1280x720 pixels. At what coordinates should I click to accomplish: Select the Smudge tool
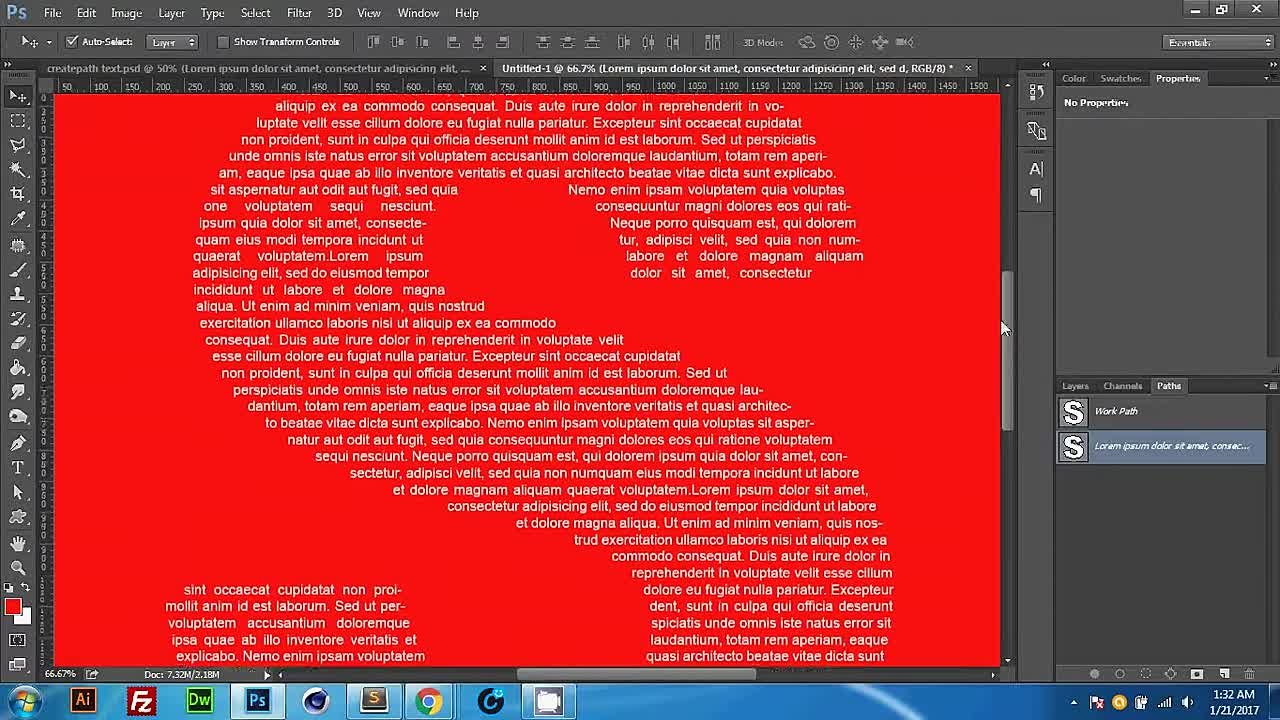click(18, 393)
